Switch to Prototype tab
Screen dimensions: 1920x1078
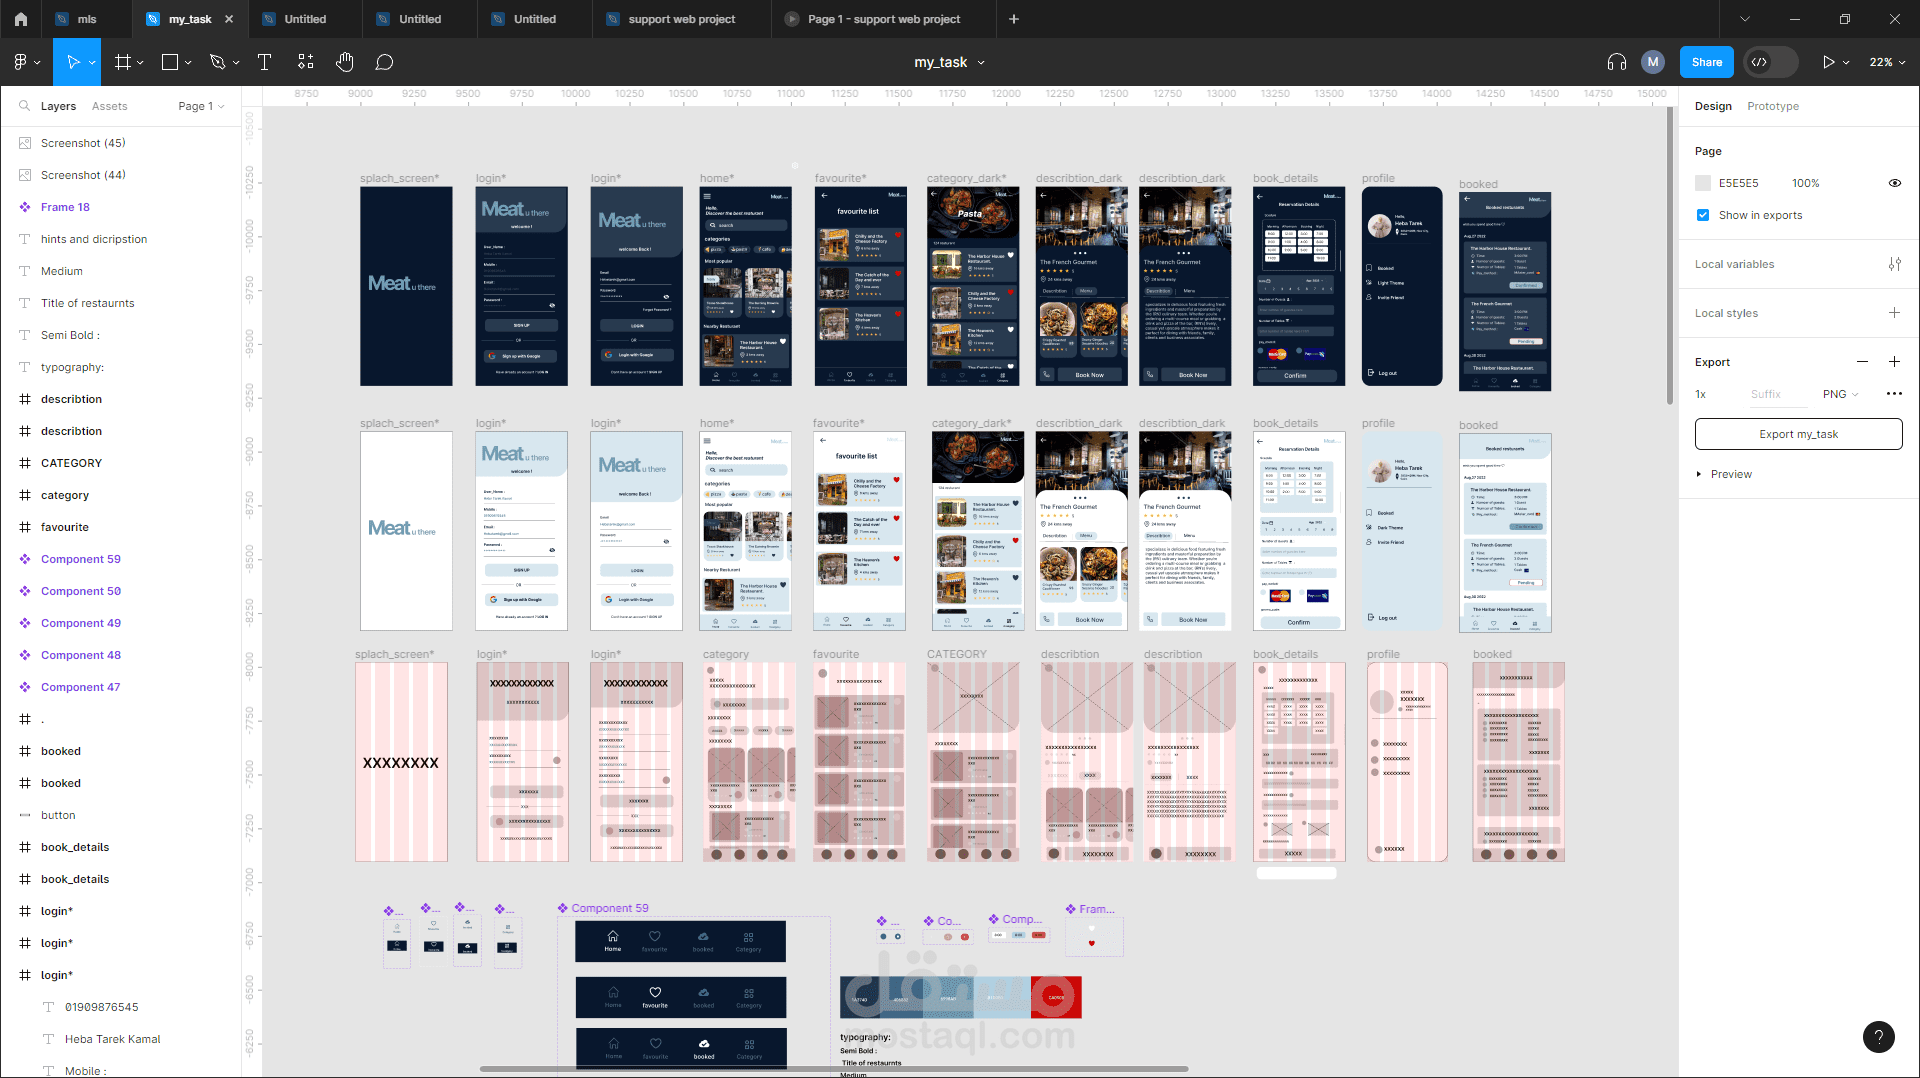coord(1772,106)
